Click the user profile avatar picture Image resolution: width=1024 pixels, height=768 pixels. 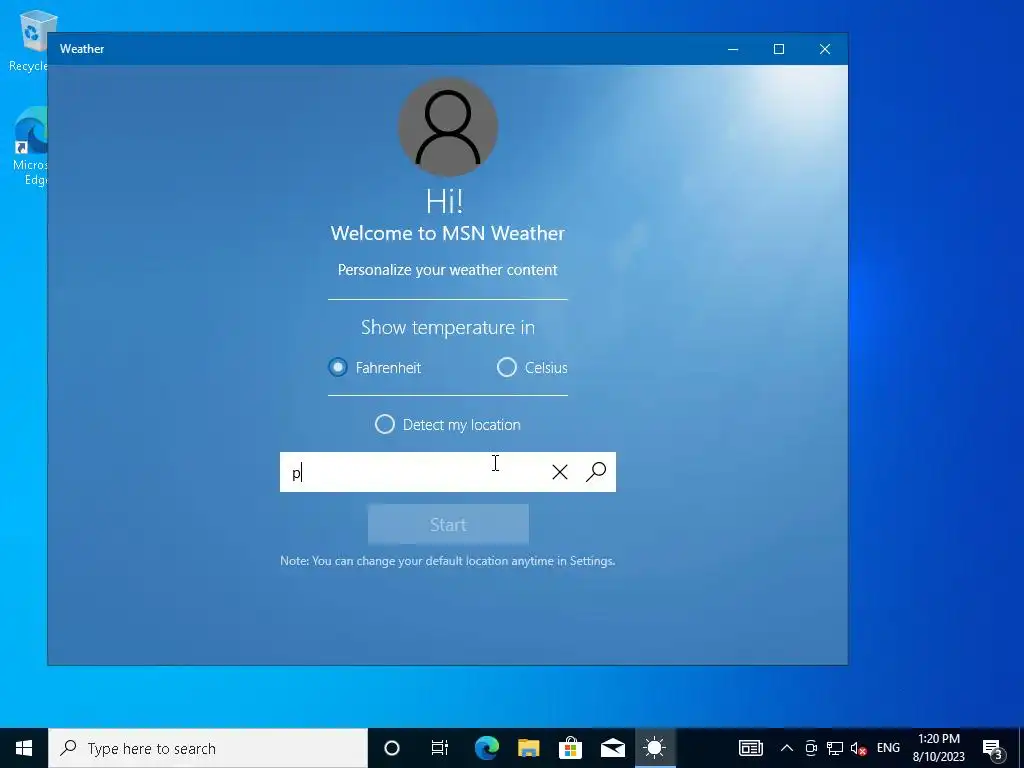click(x=448, y=127)
